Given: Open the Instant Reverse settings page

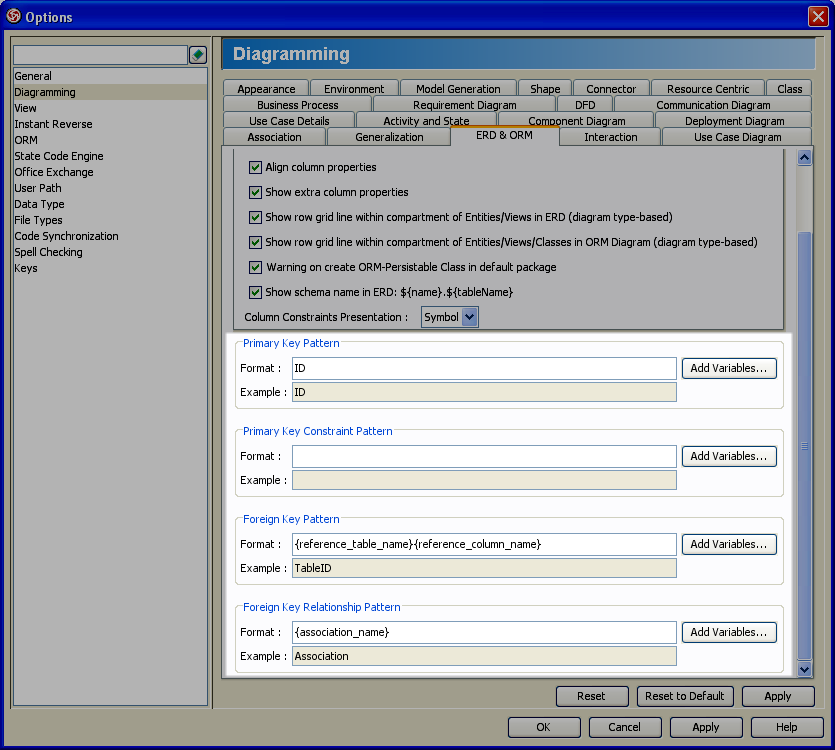Looking at the screenshot, I should coord(52,124).
